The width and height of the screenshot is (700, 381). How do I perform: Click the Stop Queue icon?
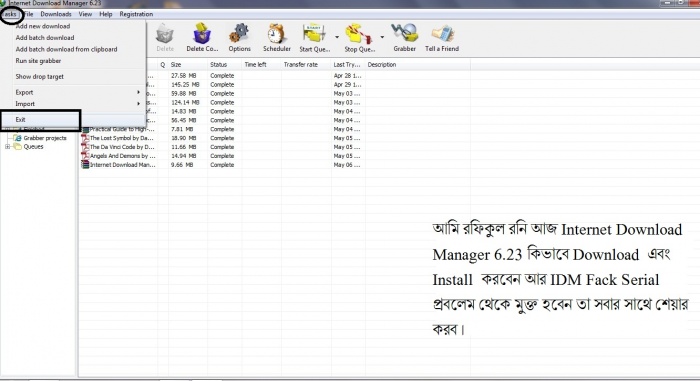point(358,34)
